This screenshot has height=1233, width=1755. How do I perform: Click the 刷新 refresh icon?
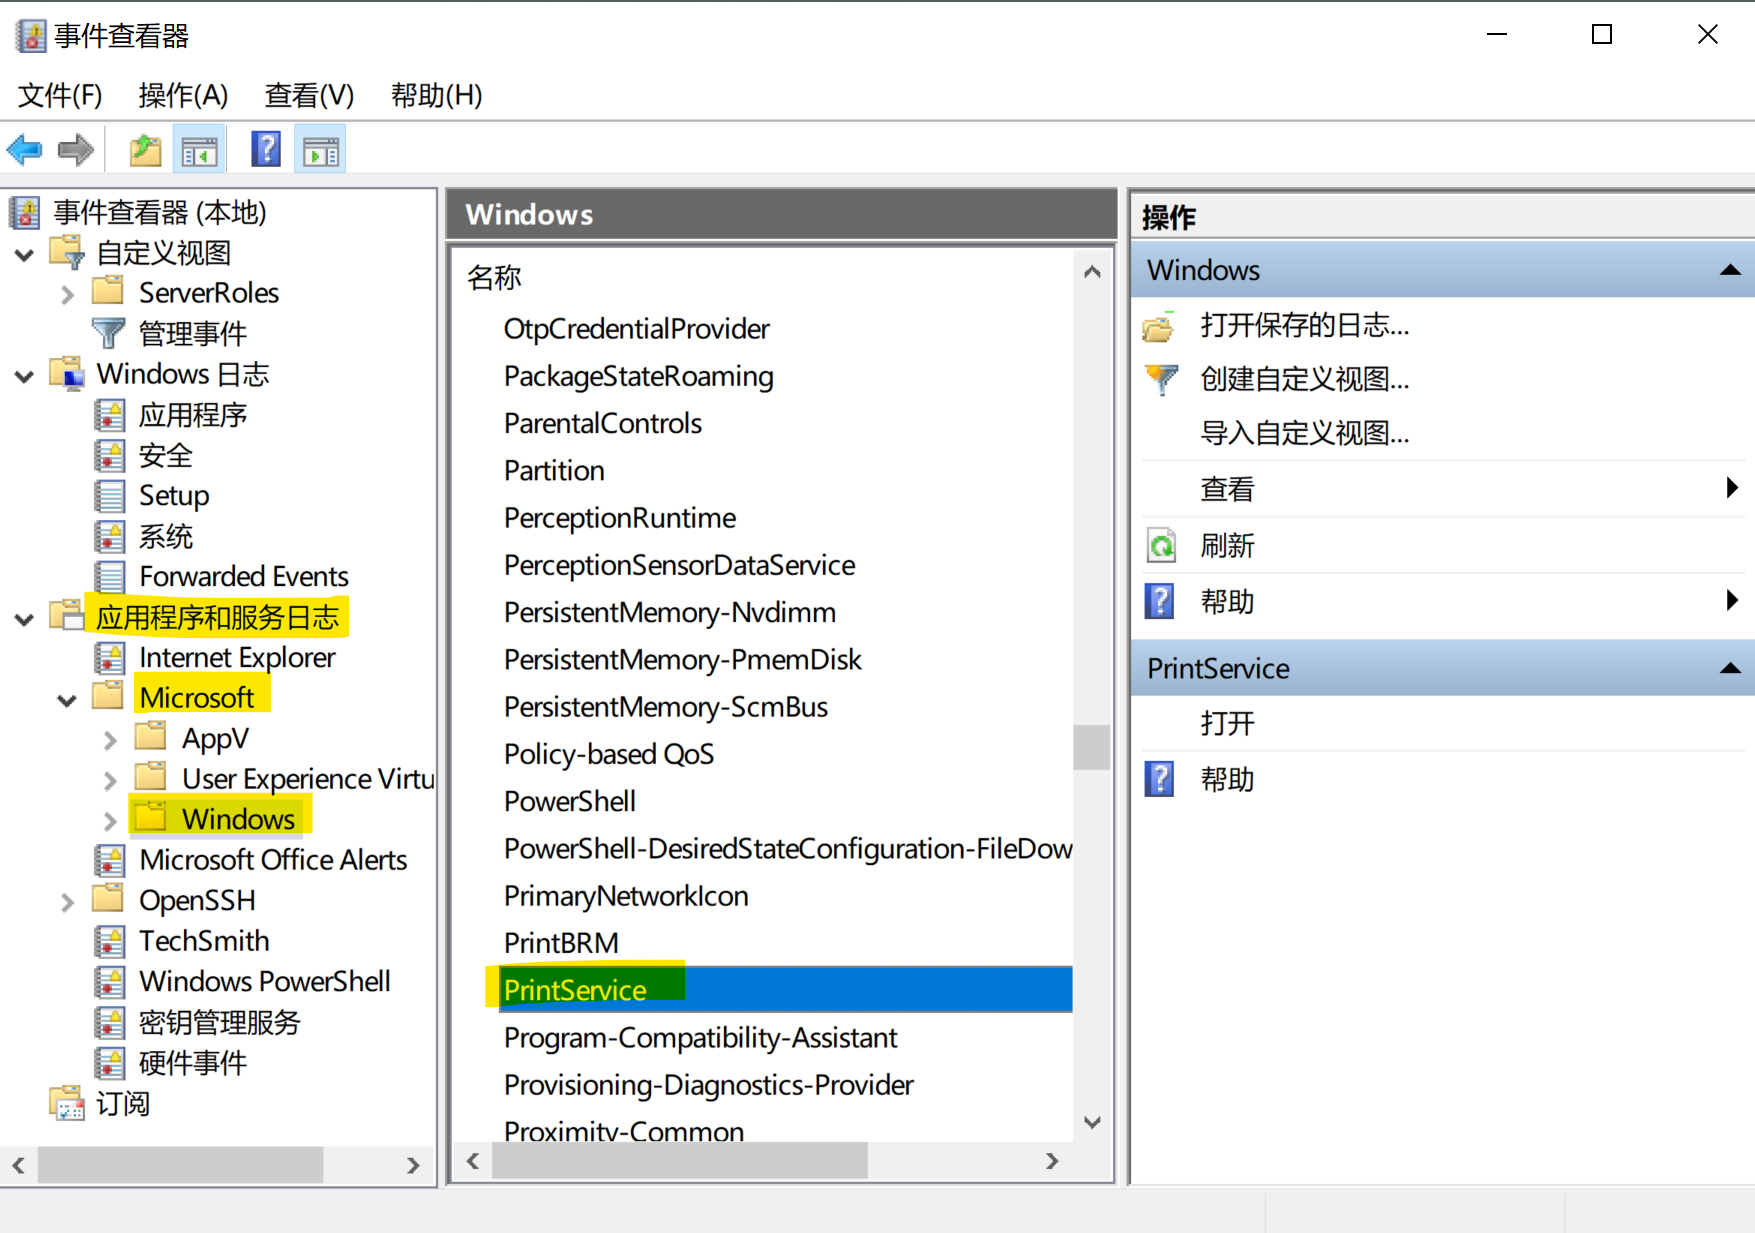(1160, 546)
